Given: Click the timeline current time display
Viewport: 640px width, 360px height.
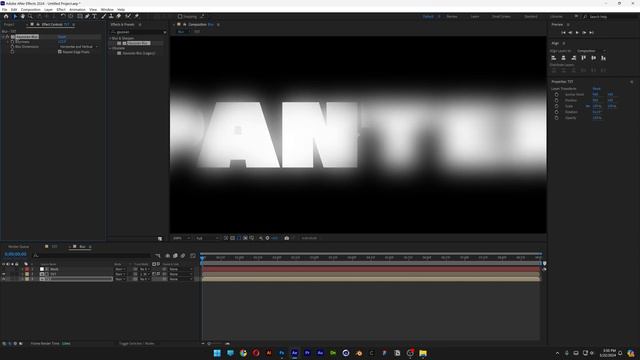Looking at the screenshot, I should [16, 254].
